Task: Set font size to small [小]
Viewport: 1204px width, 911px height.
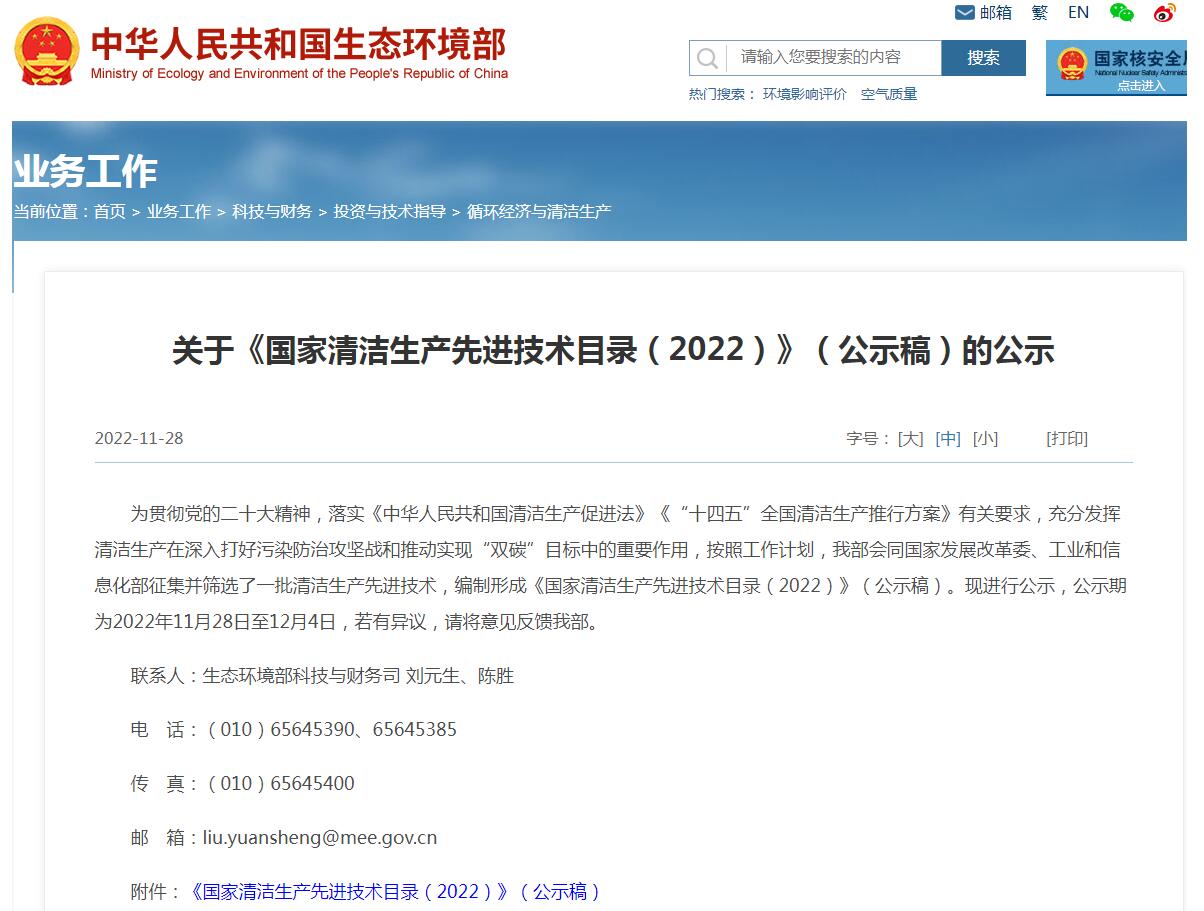Action: click(985, 439)
